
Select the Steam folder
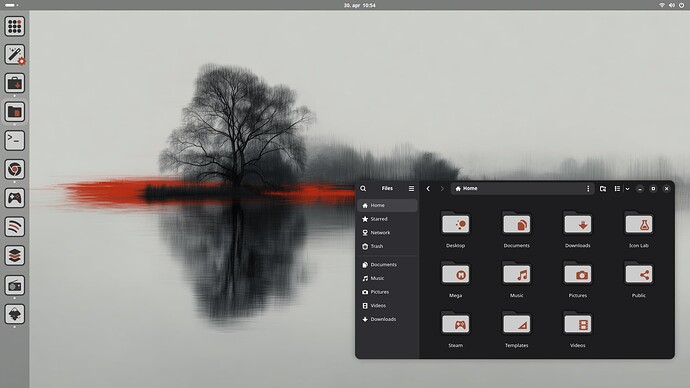click(x=455, y=324)
